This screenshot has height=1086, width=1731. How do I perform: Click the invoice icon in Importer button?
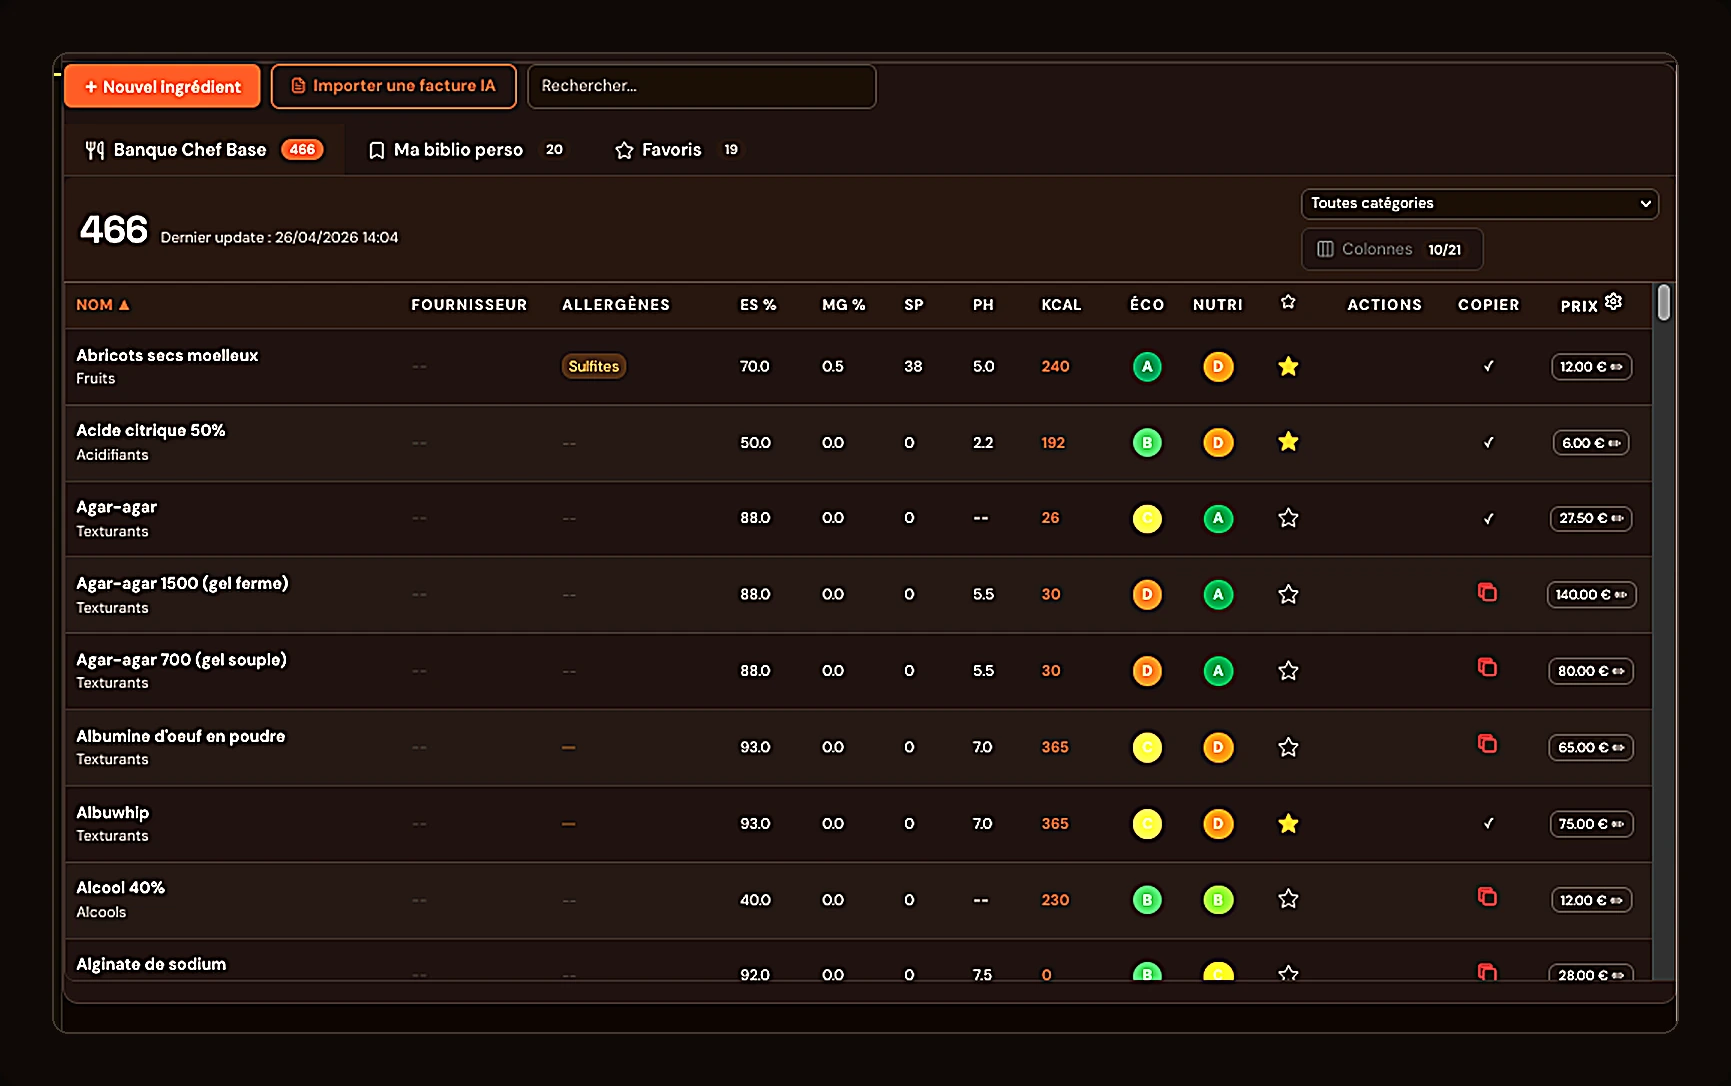[298, 86]
